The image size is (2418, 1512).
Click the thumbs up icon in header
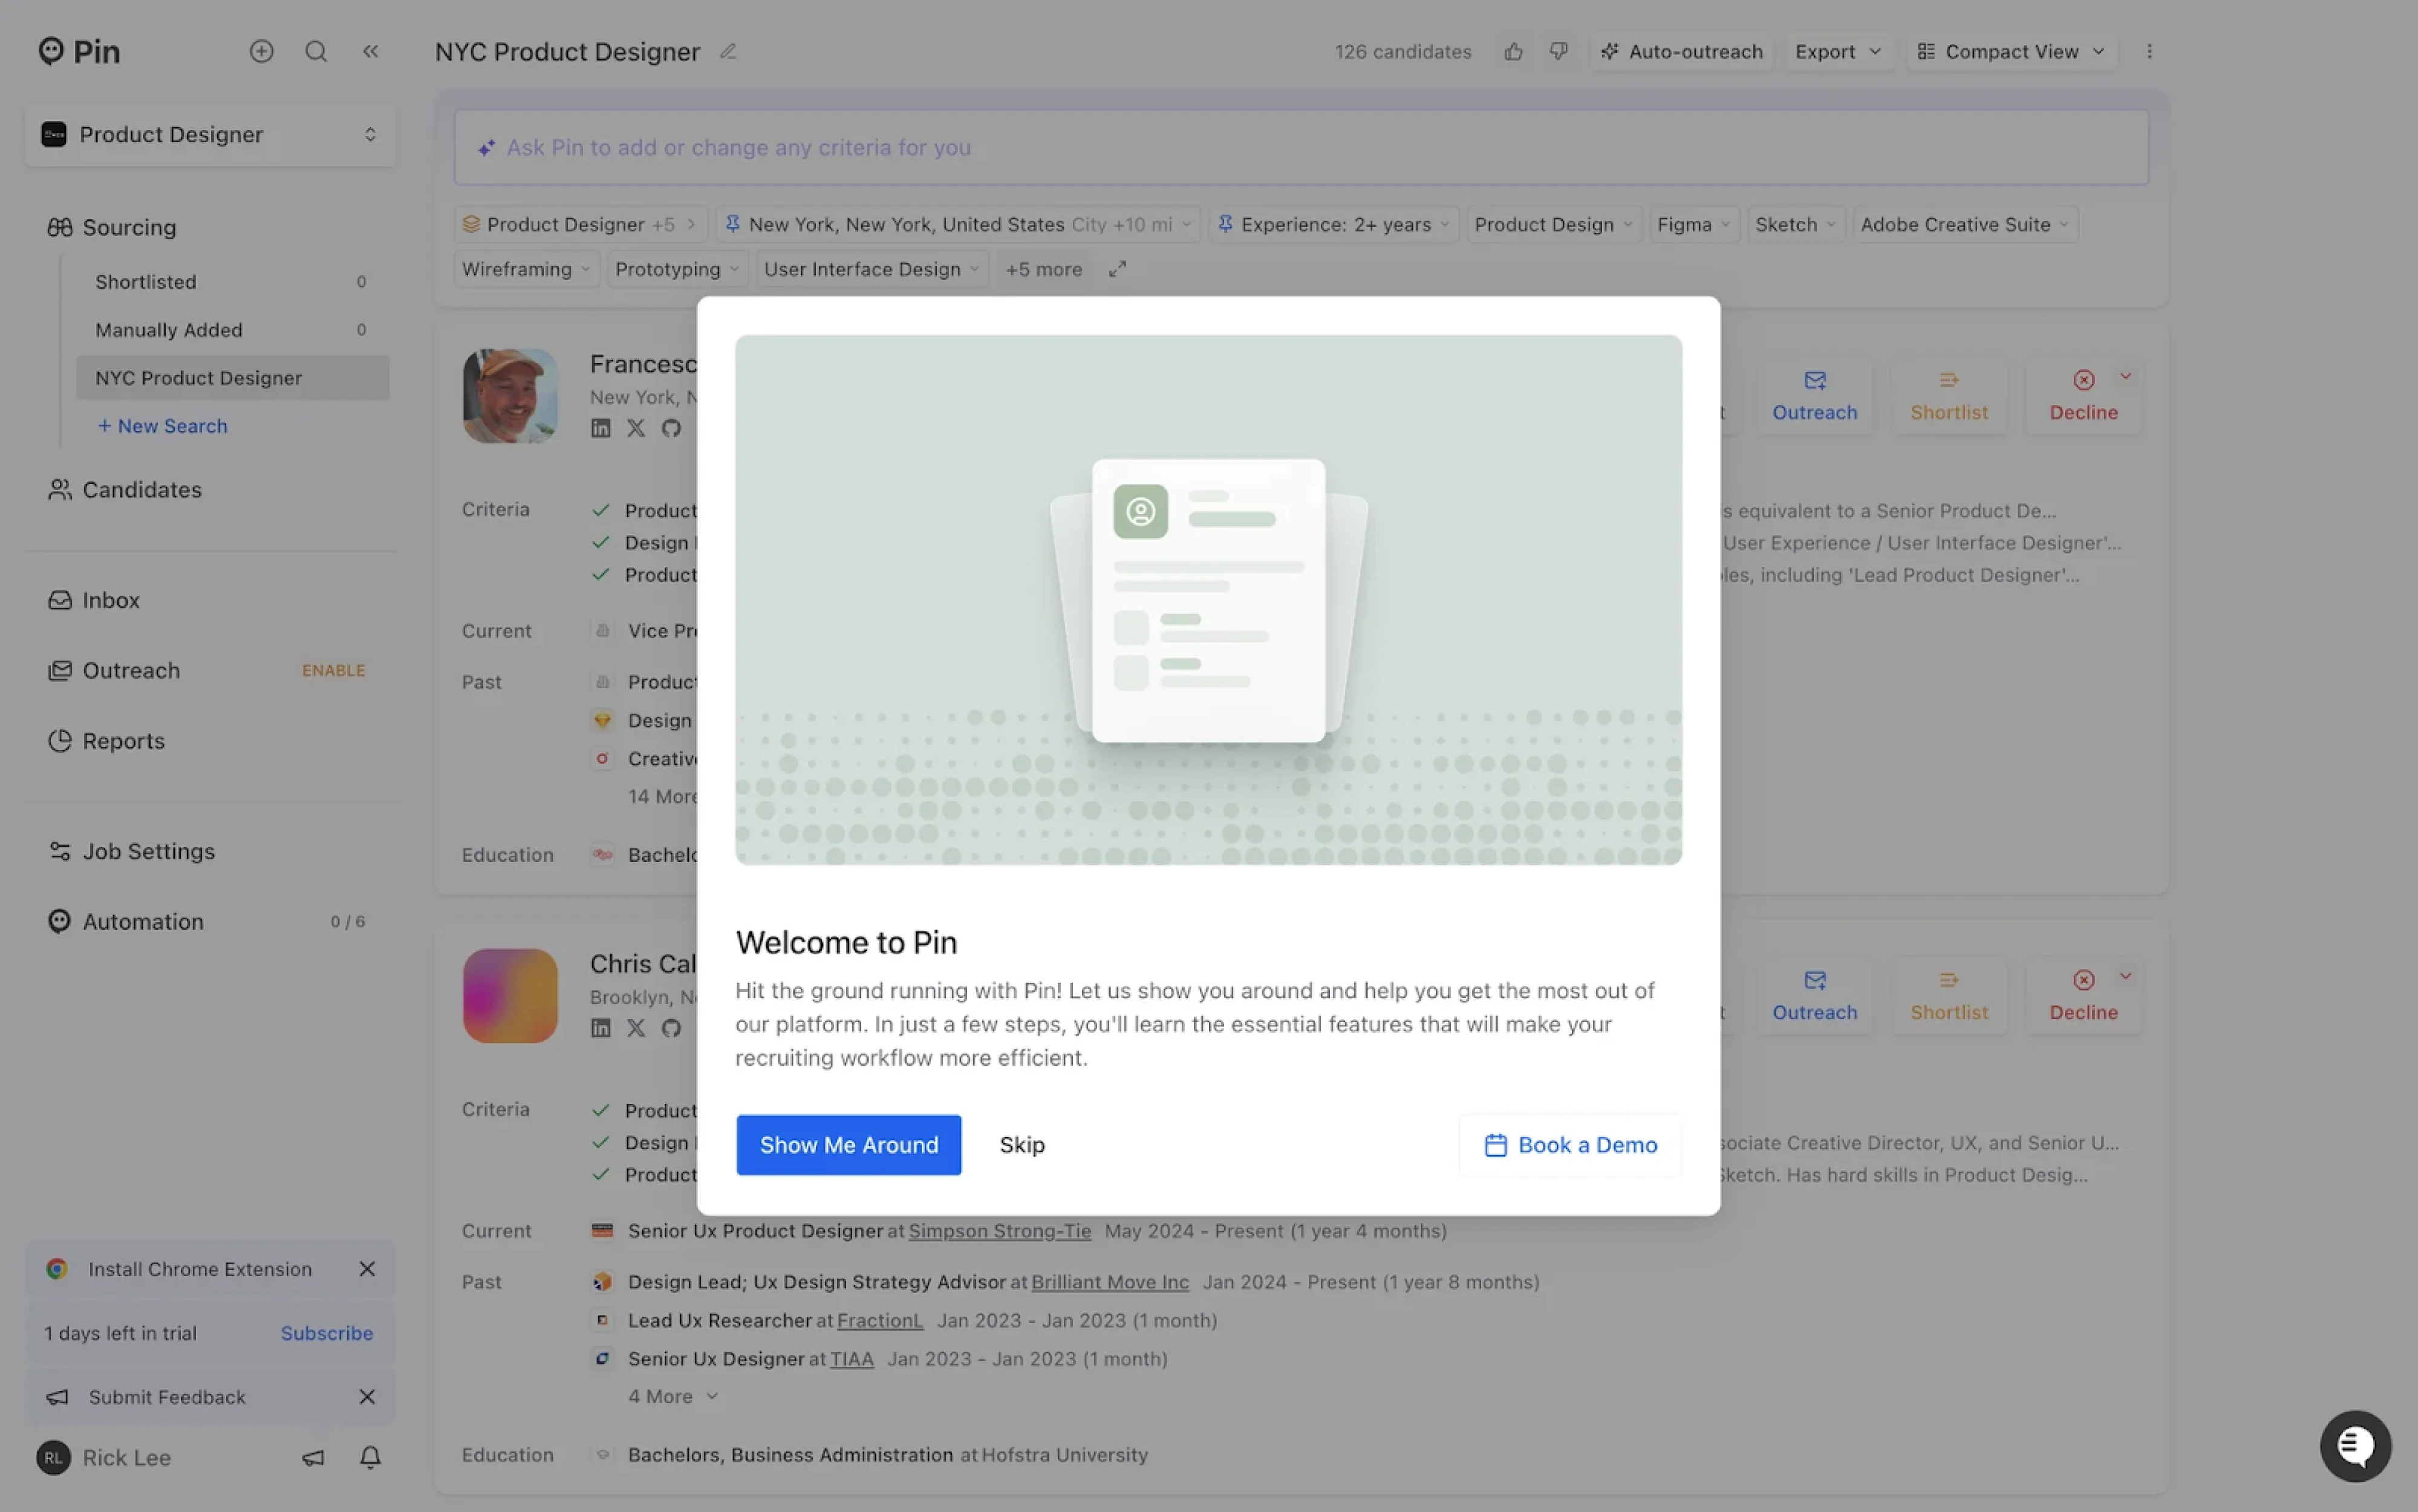pyautogui.click(x=1513, y=51)
